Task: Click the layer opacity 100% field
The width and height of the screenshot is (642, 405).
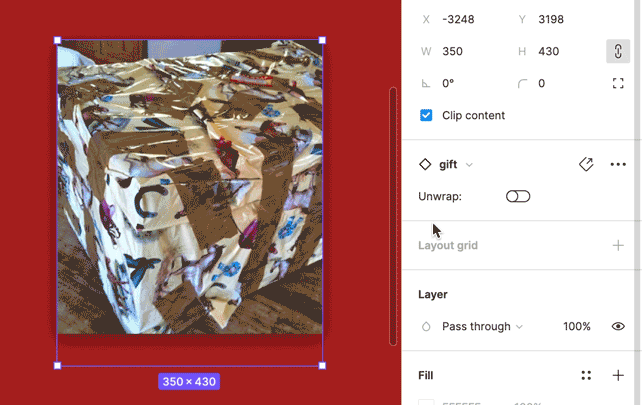Action: (576, 326)
